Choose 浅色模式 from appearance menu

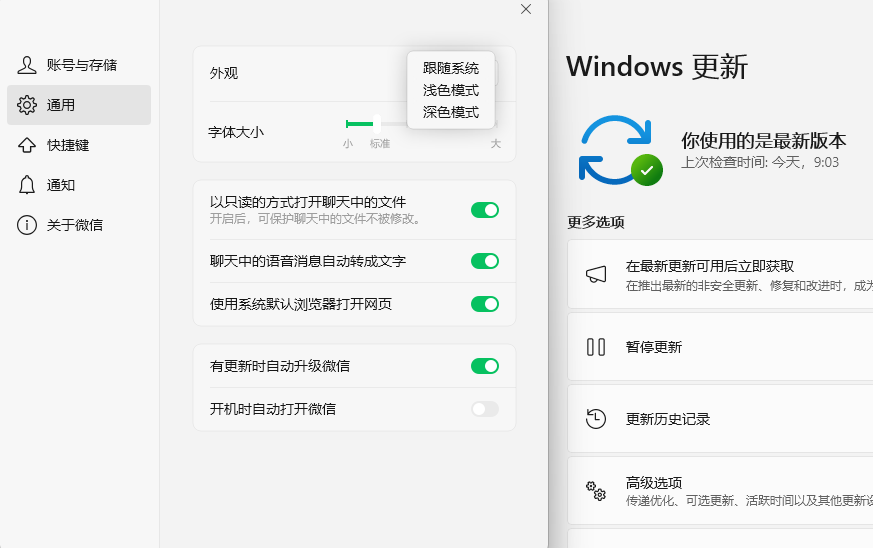coord(451,90)
